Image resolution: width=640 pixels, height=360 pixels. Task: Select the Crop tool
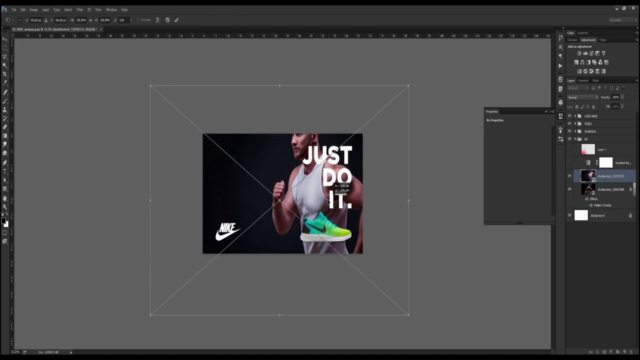(x=5, y=74)
